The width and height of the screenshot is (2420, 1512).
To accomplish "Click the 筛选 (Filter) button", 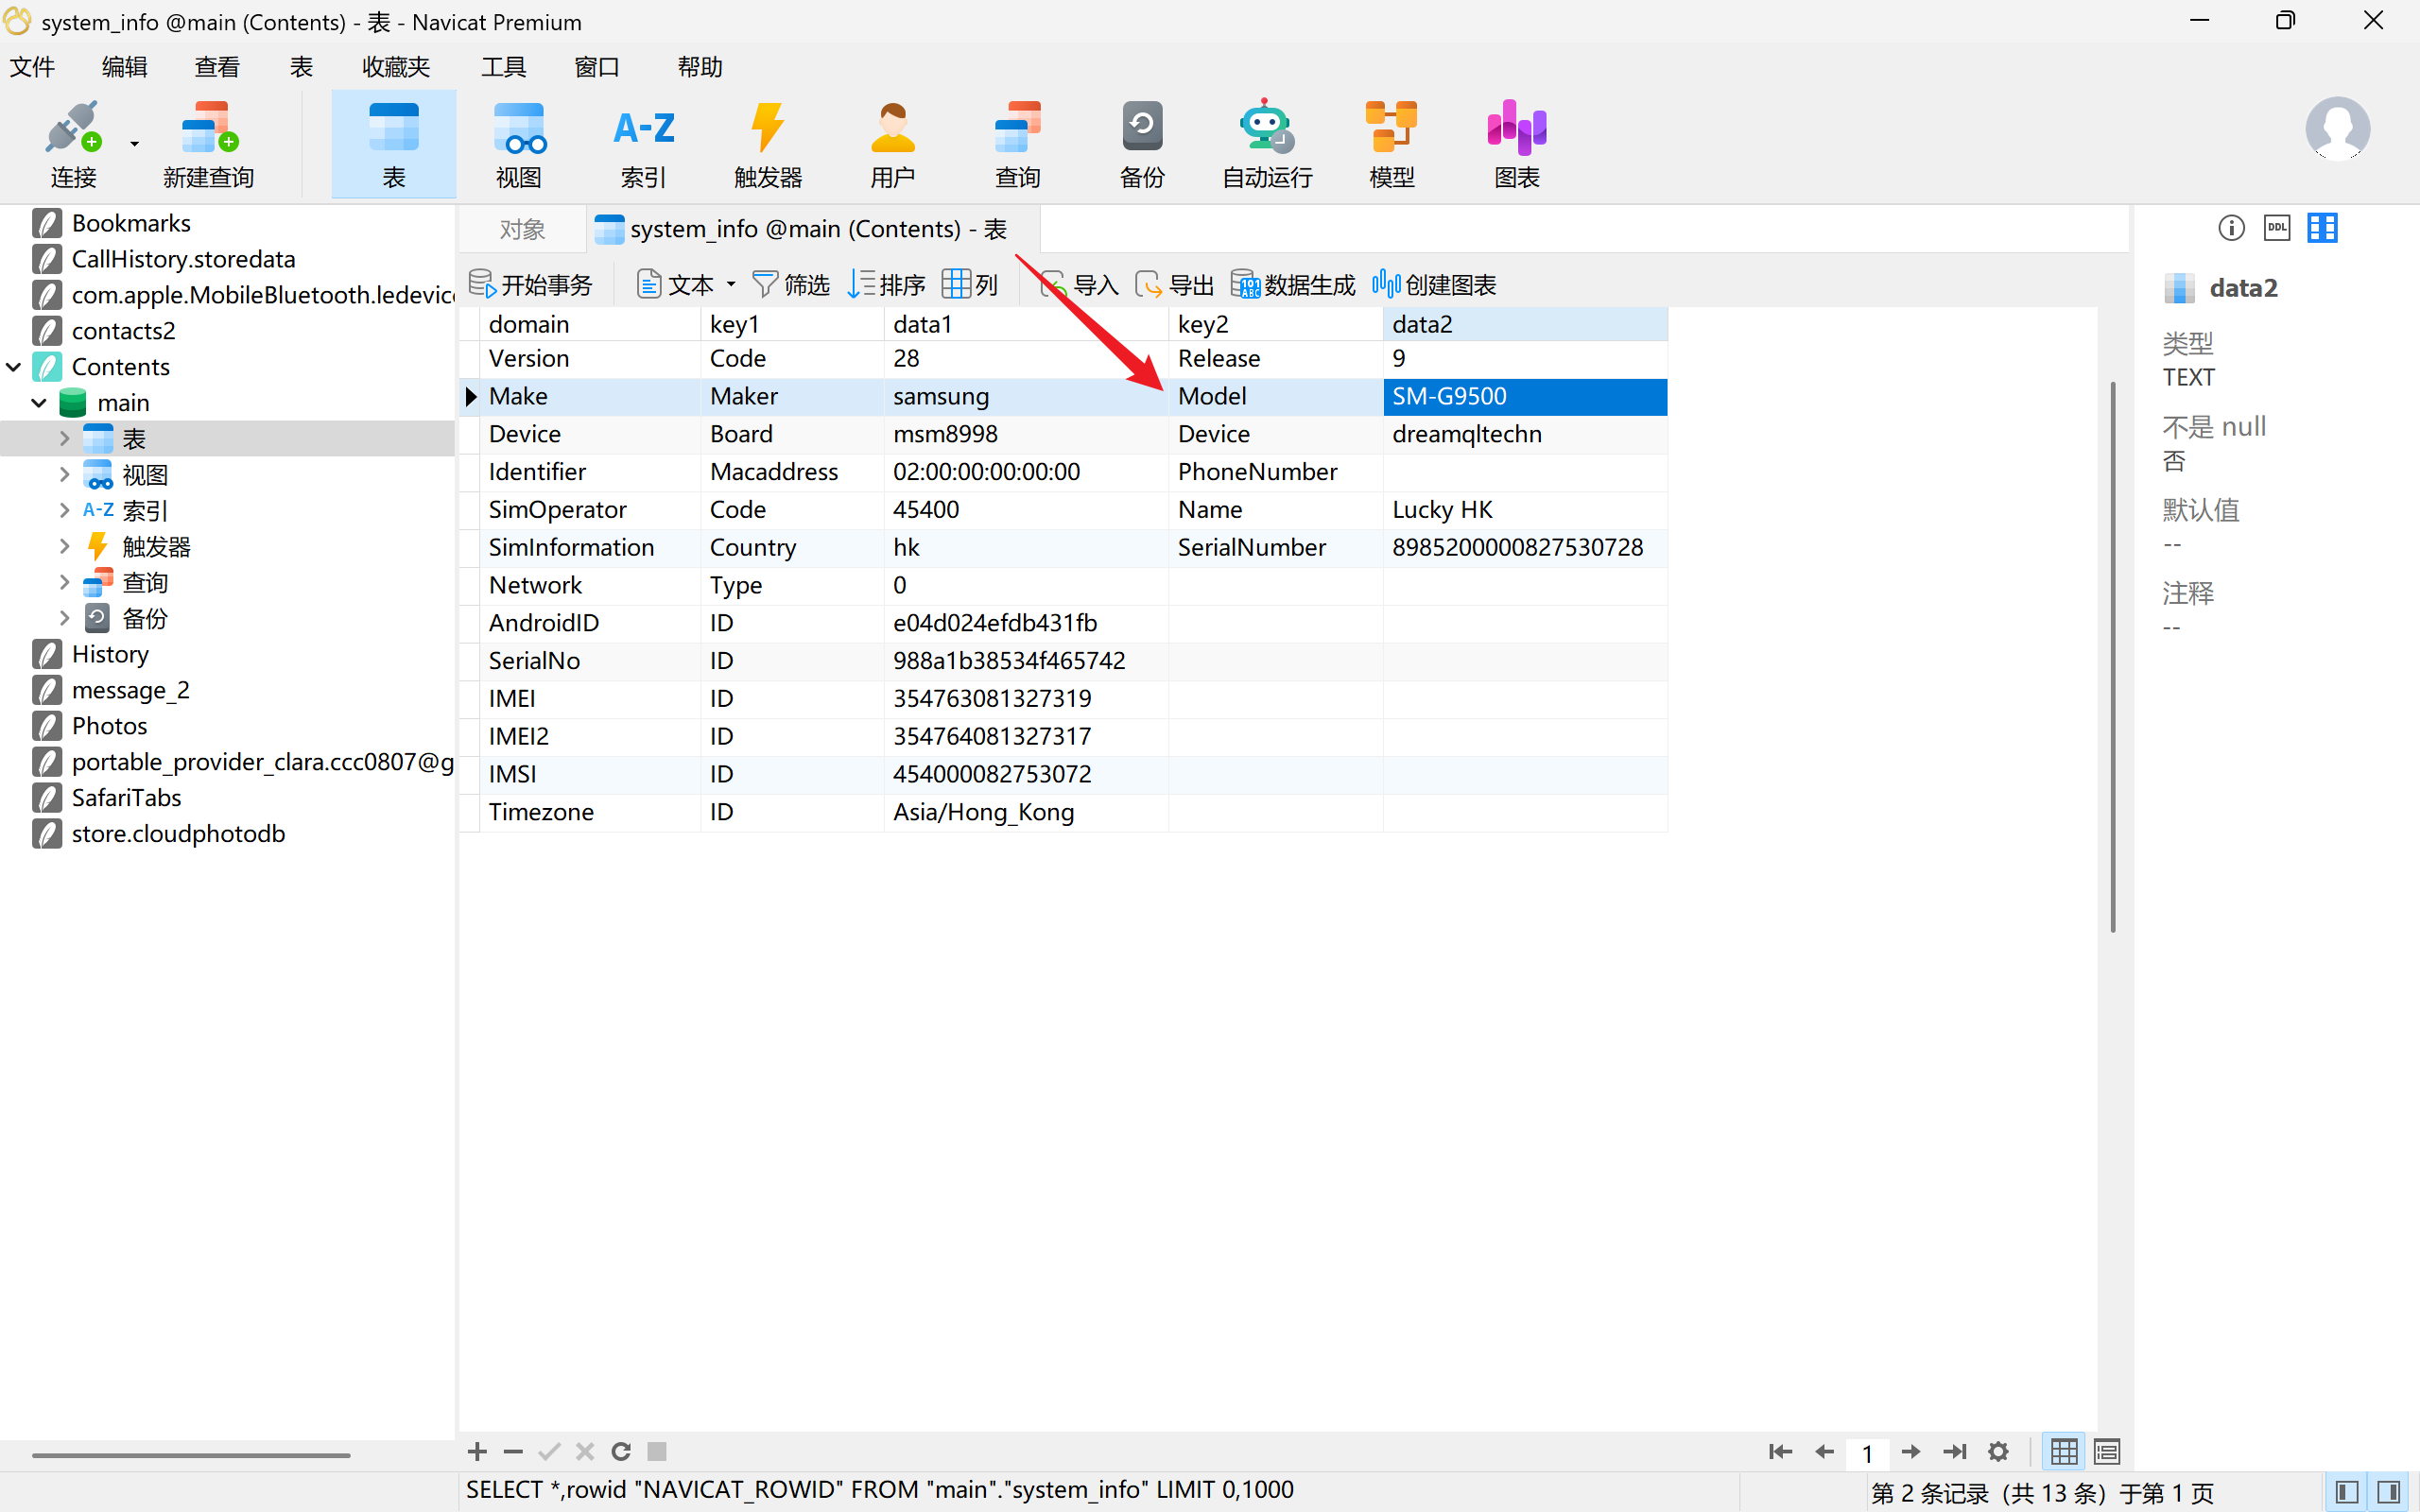I will pyautogui.click(x=791, y=285).
